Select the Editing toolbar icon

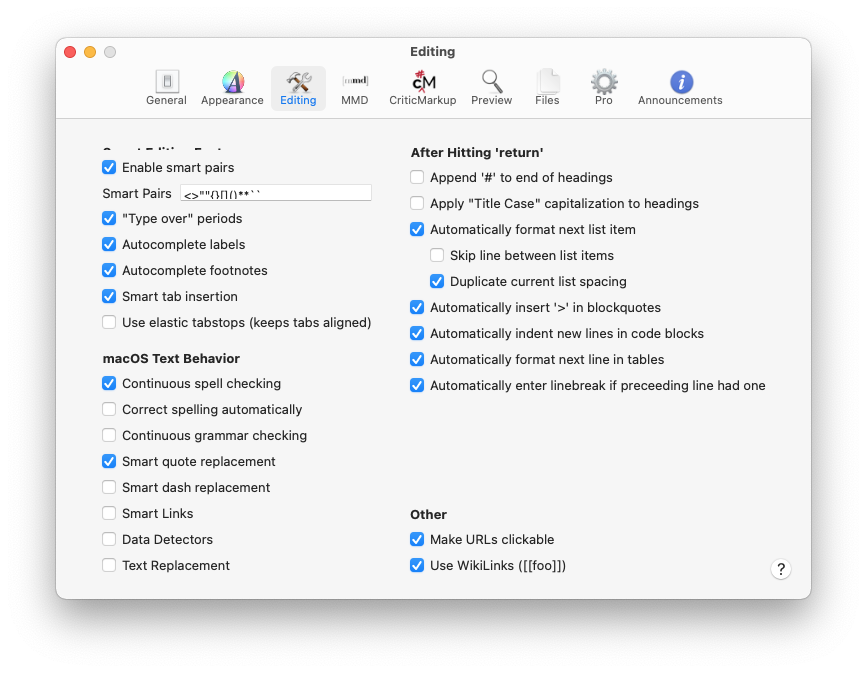pos(298,88)
